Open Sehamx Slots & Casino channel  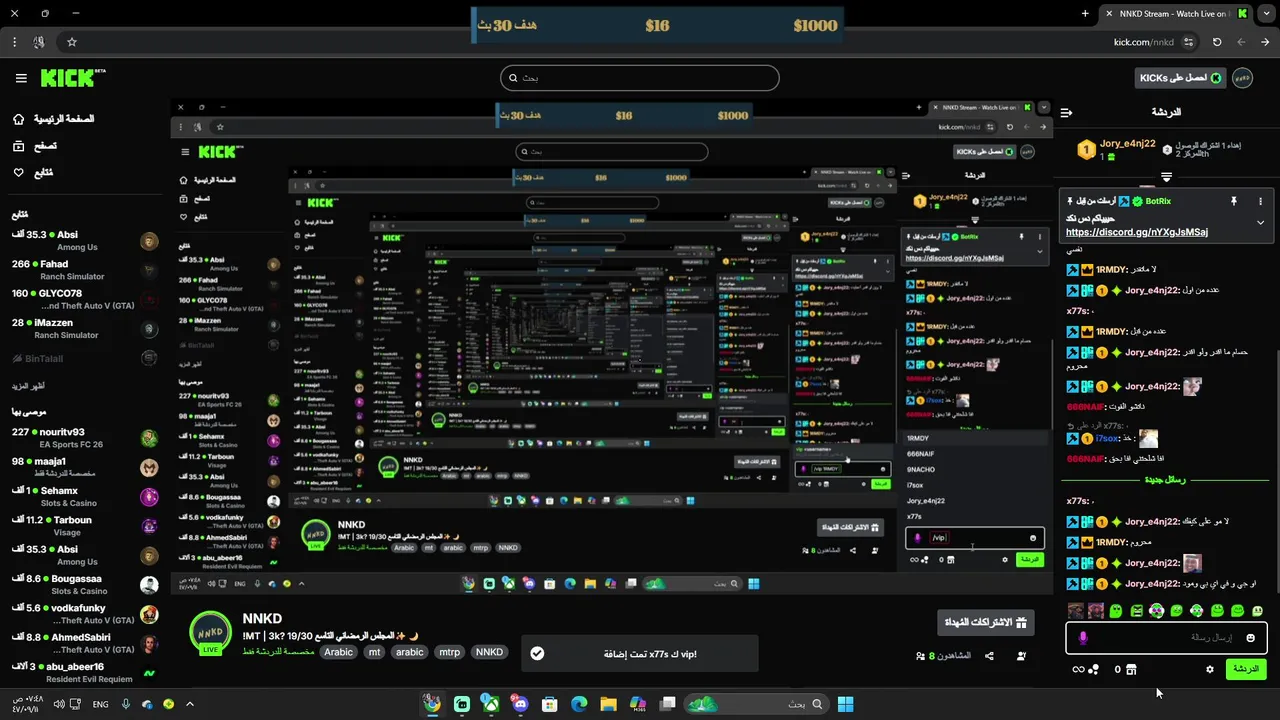[85, 497]
